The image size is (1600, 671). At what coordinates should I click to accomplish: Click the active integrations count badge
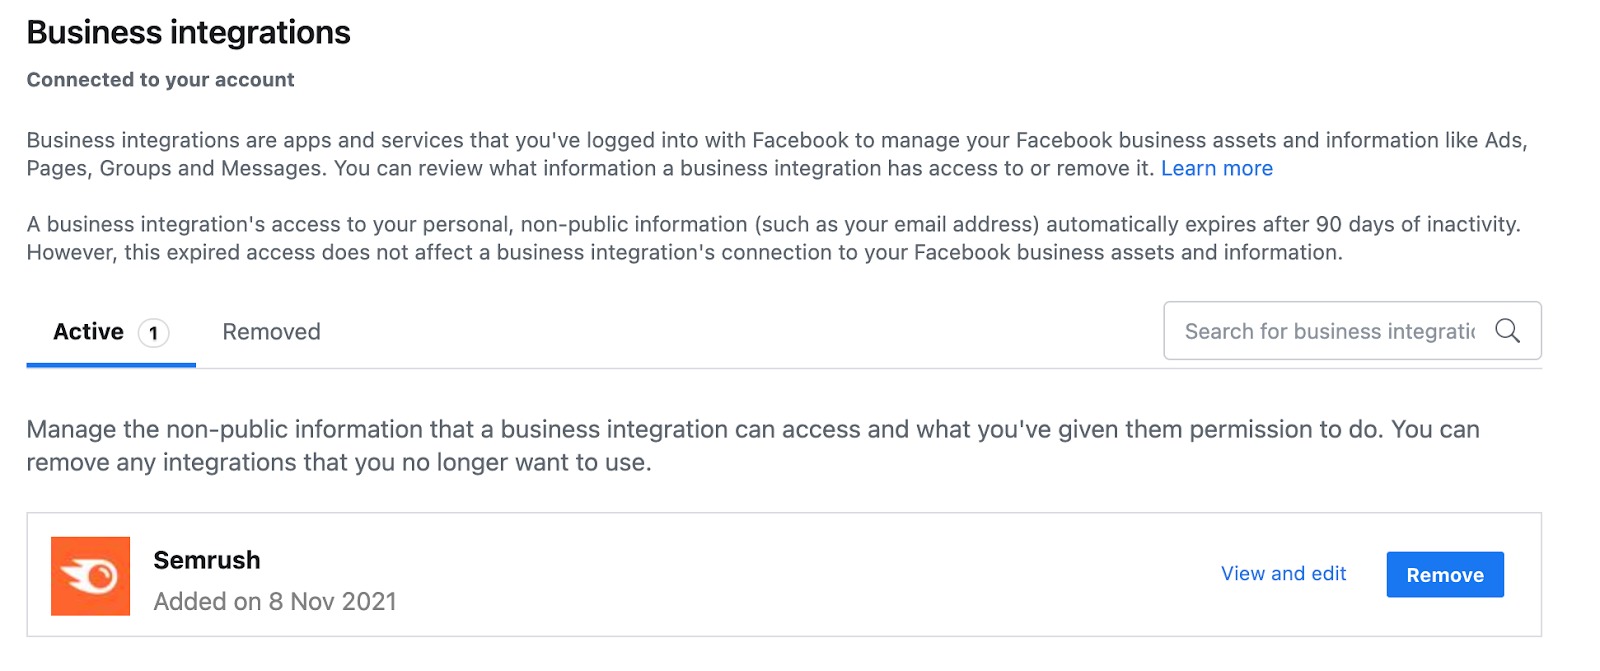point(152,331)
